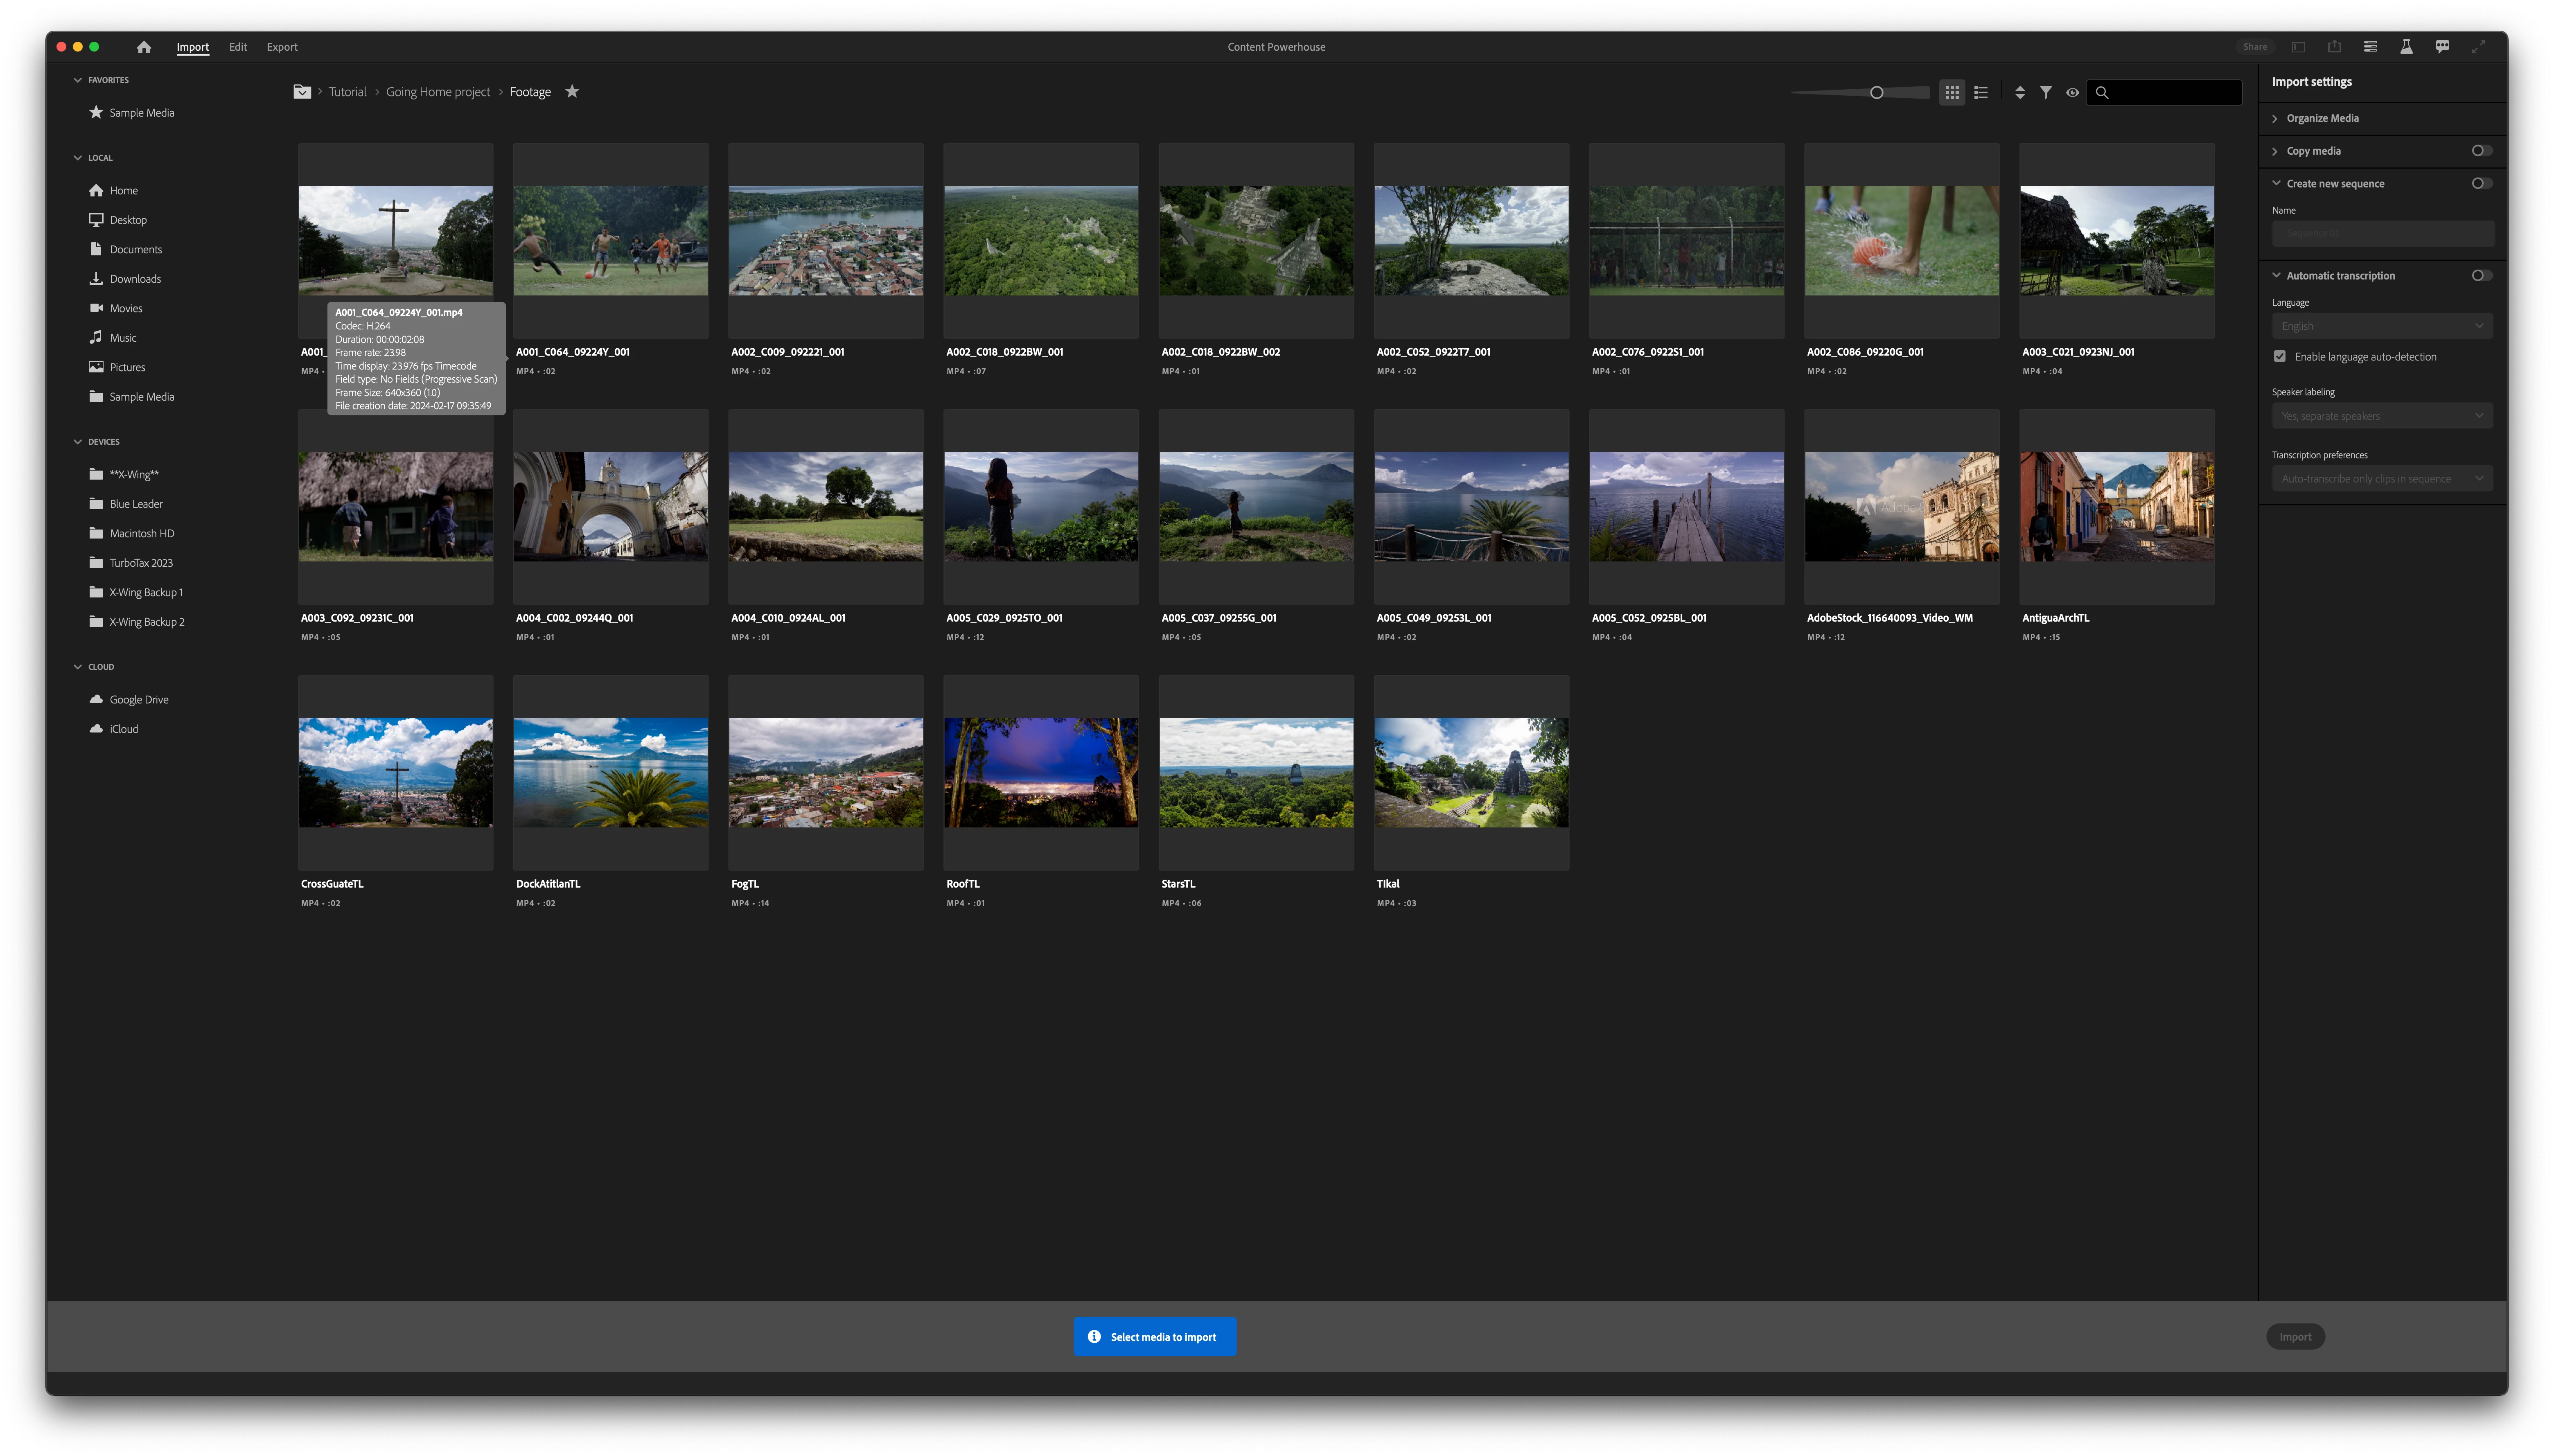Image resolution: width=2554 pixels, height=1456 pixels.
Task: Switch to the Edit tab
Action: 237,47
